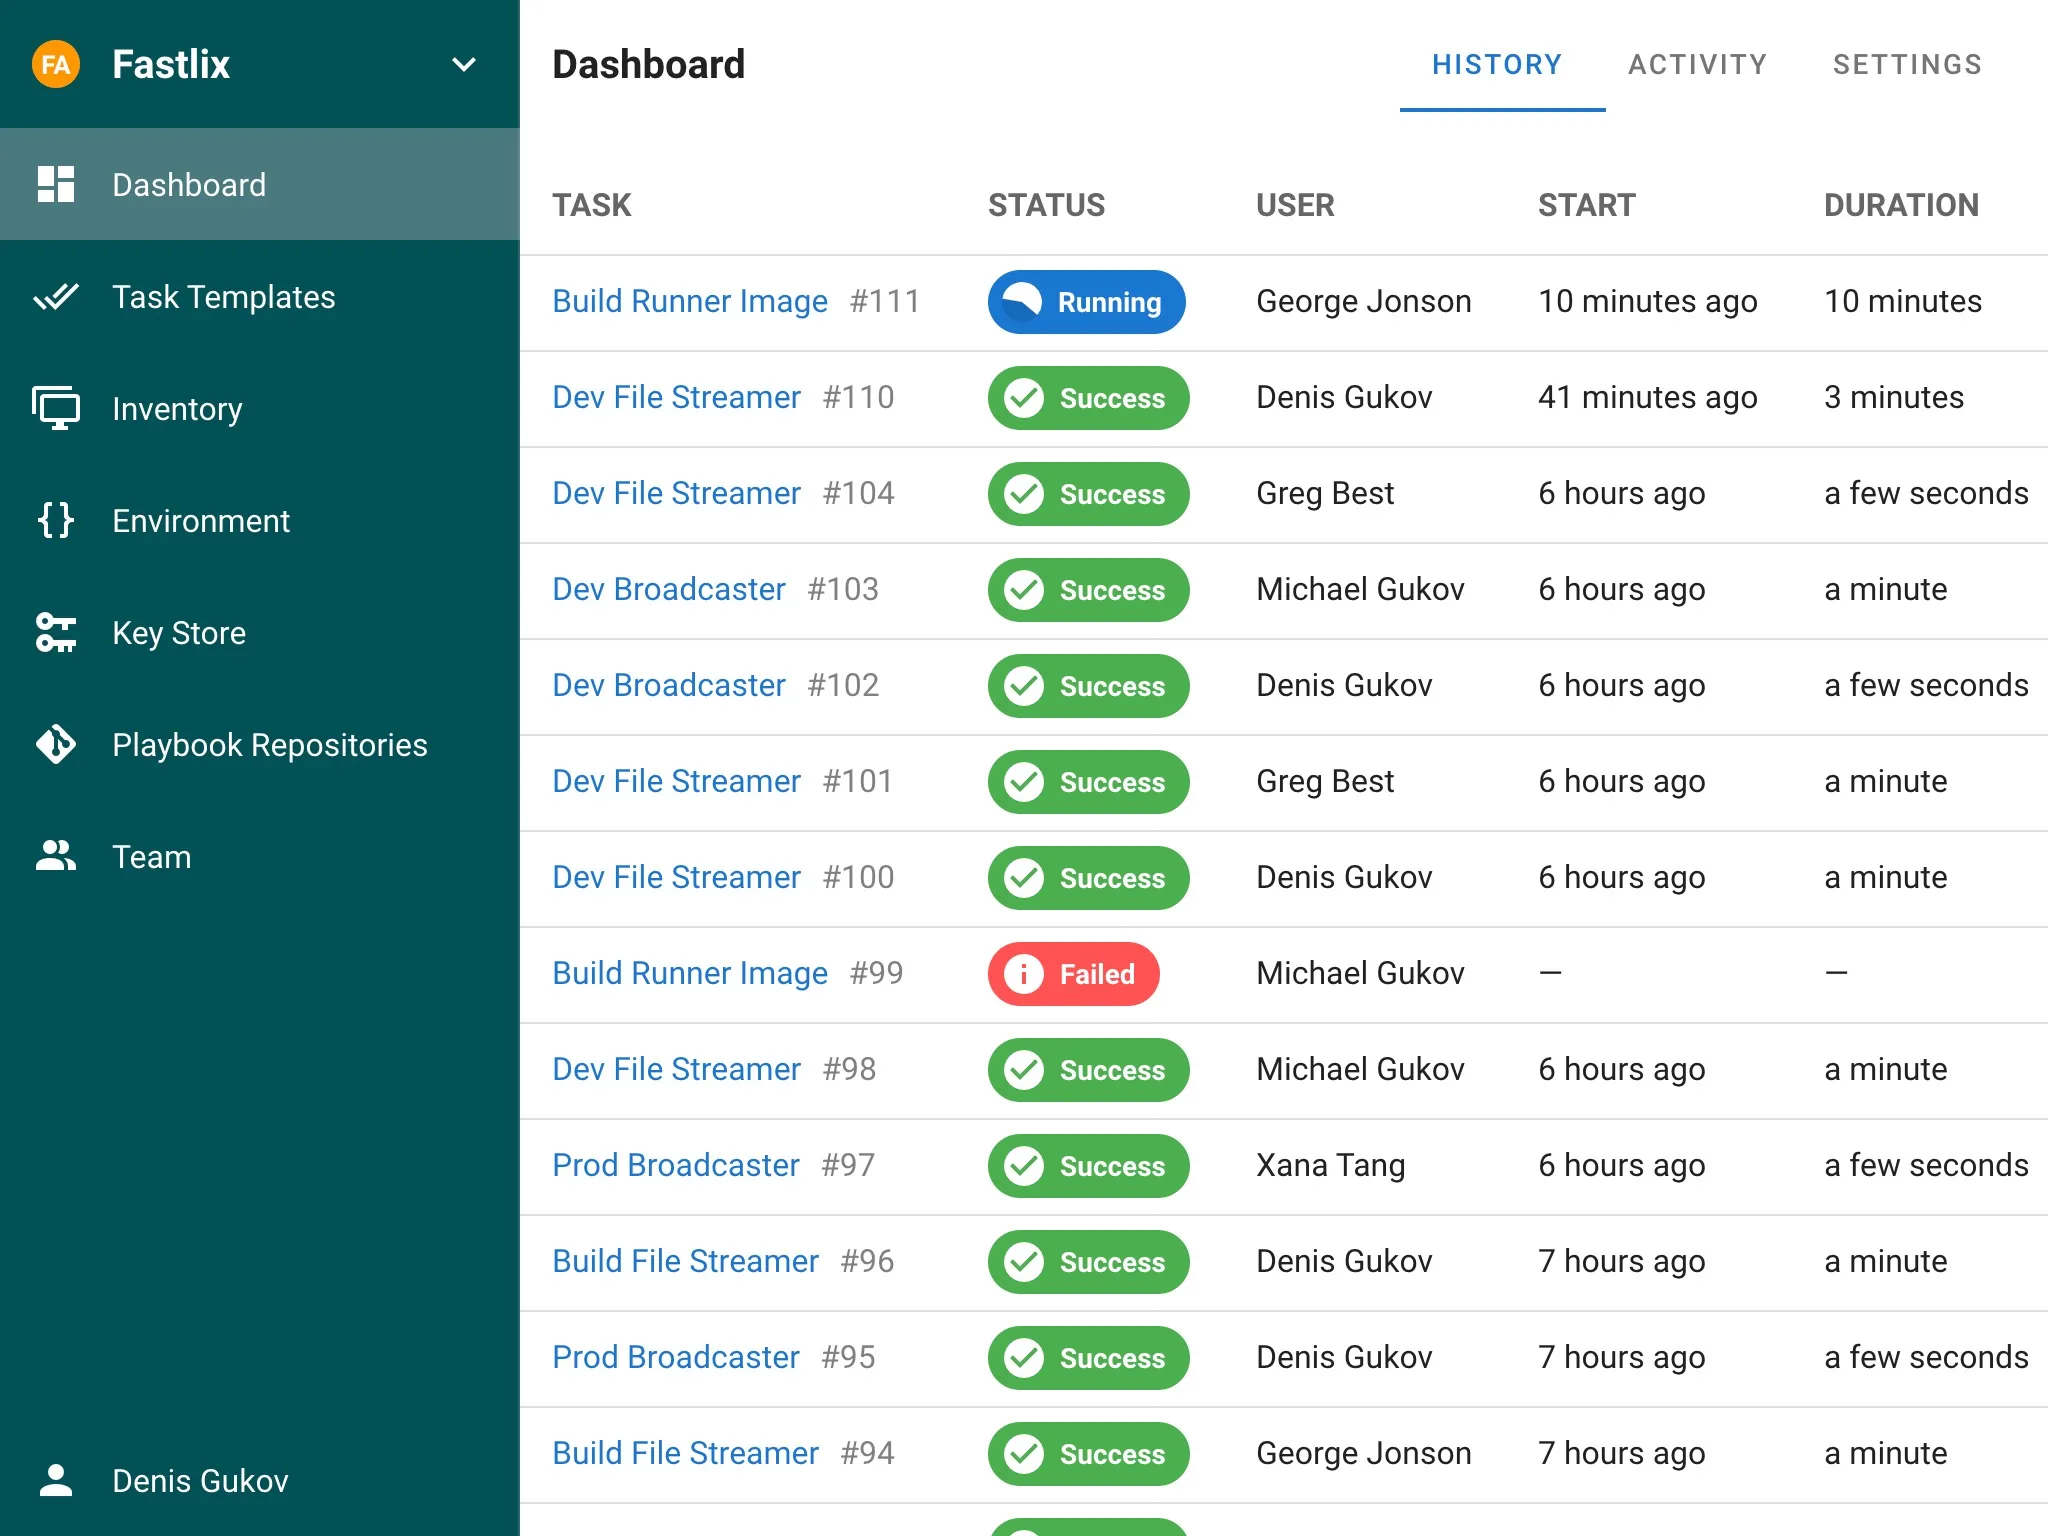Click the Inventory monitor icon
2048x1536 pixels.
click(x=55, y=408)
